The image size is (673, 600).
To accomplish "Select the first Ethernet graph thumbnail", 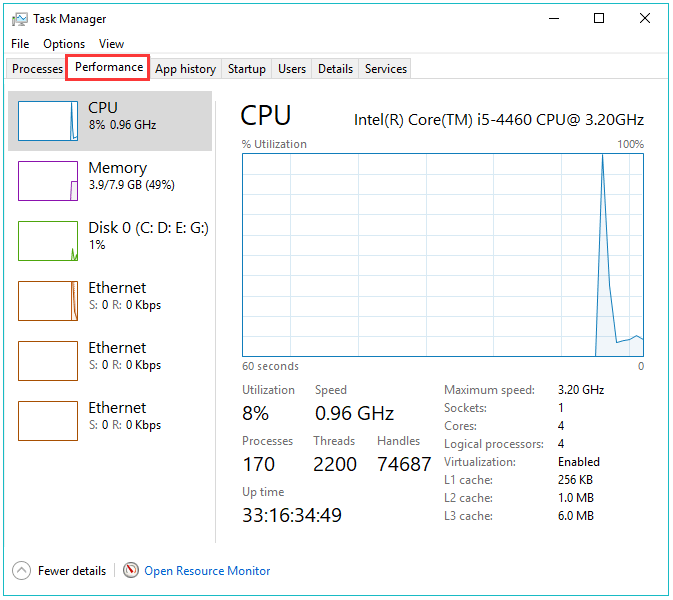I will click(x=48, y=301).
